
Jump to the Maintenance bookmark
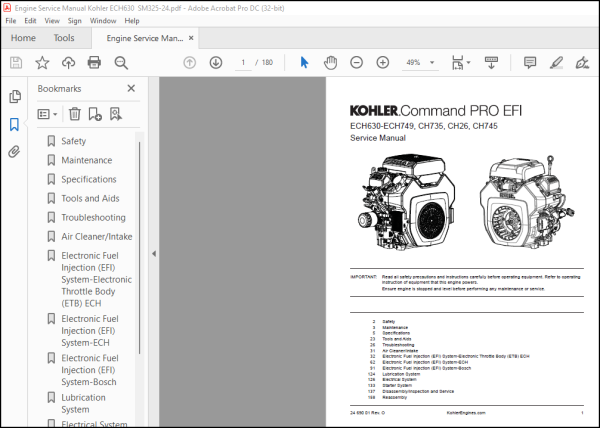tap(87, 160)
